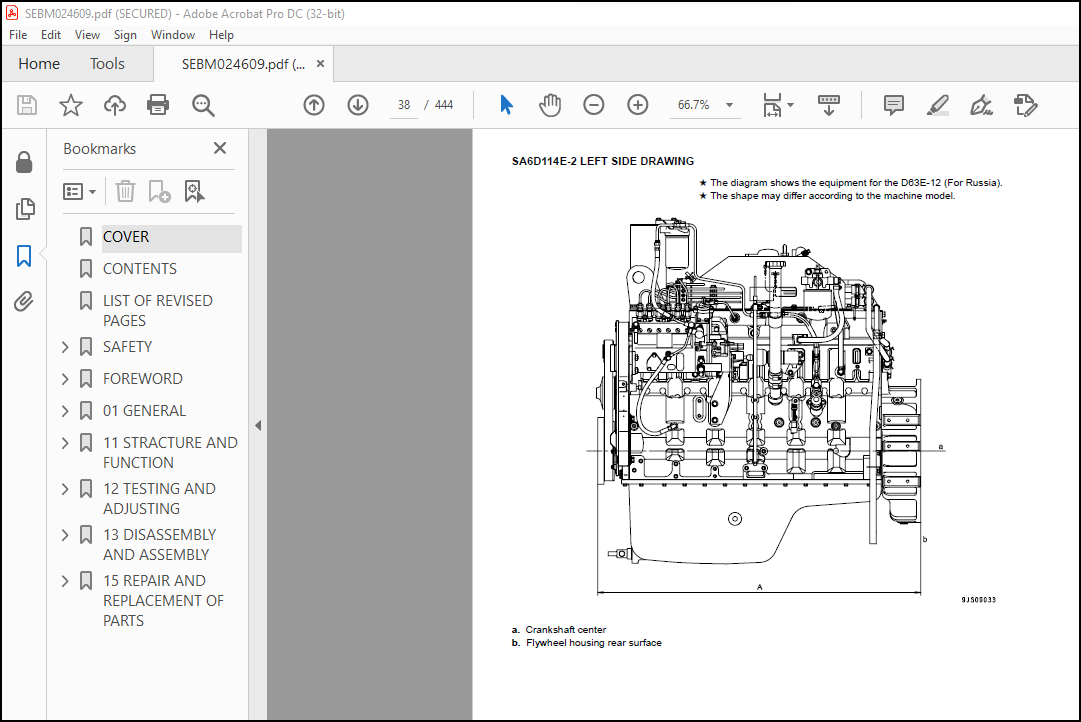Select the 01 GENERAL bookmark label
This screenshot has height=722, width=1081.
pyautogui.click(x=145, y=411)
